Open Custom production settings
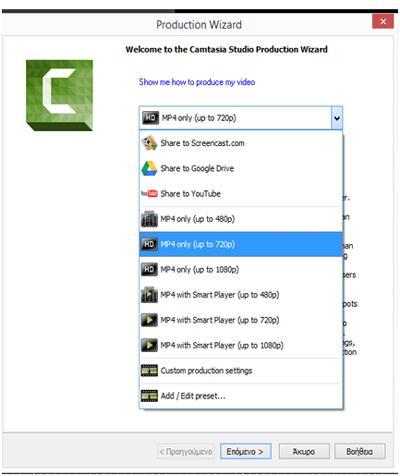This screenshot has height=476, width=400. coord(241,371)
